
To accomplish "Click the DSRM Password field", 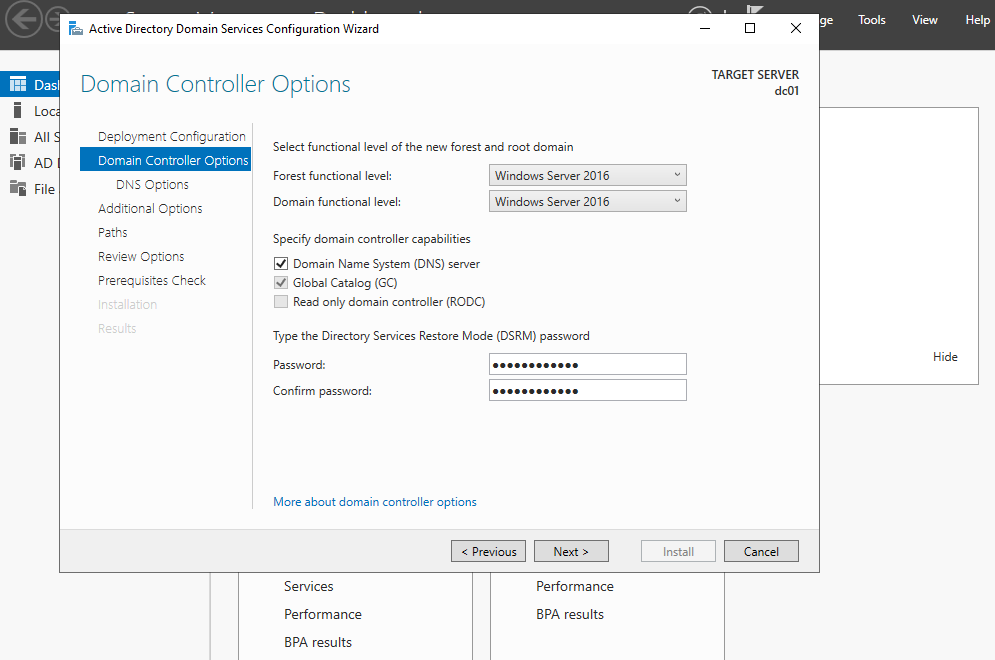I will [588, 364].
